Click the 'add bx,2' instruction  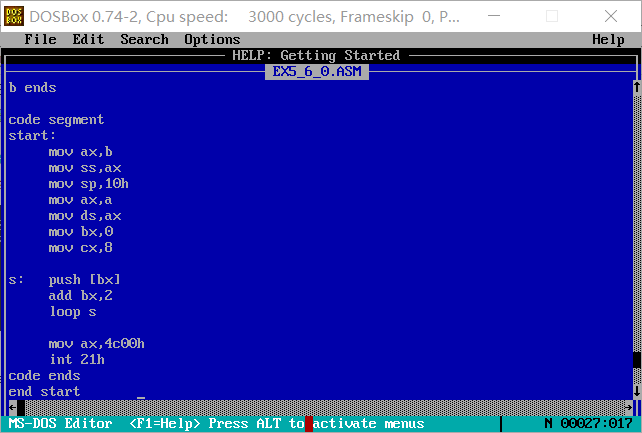tap(80, 295)
